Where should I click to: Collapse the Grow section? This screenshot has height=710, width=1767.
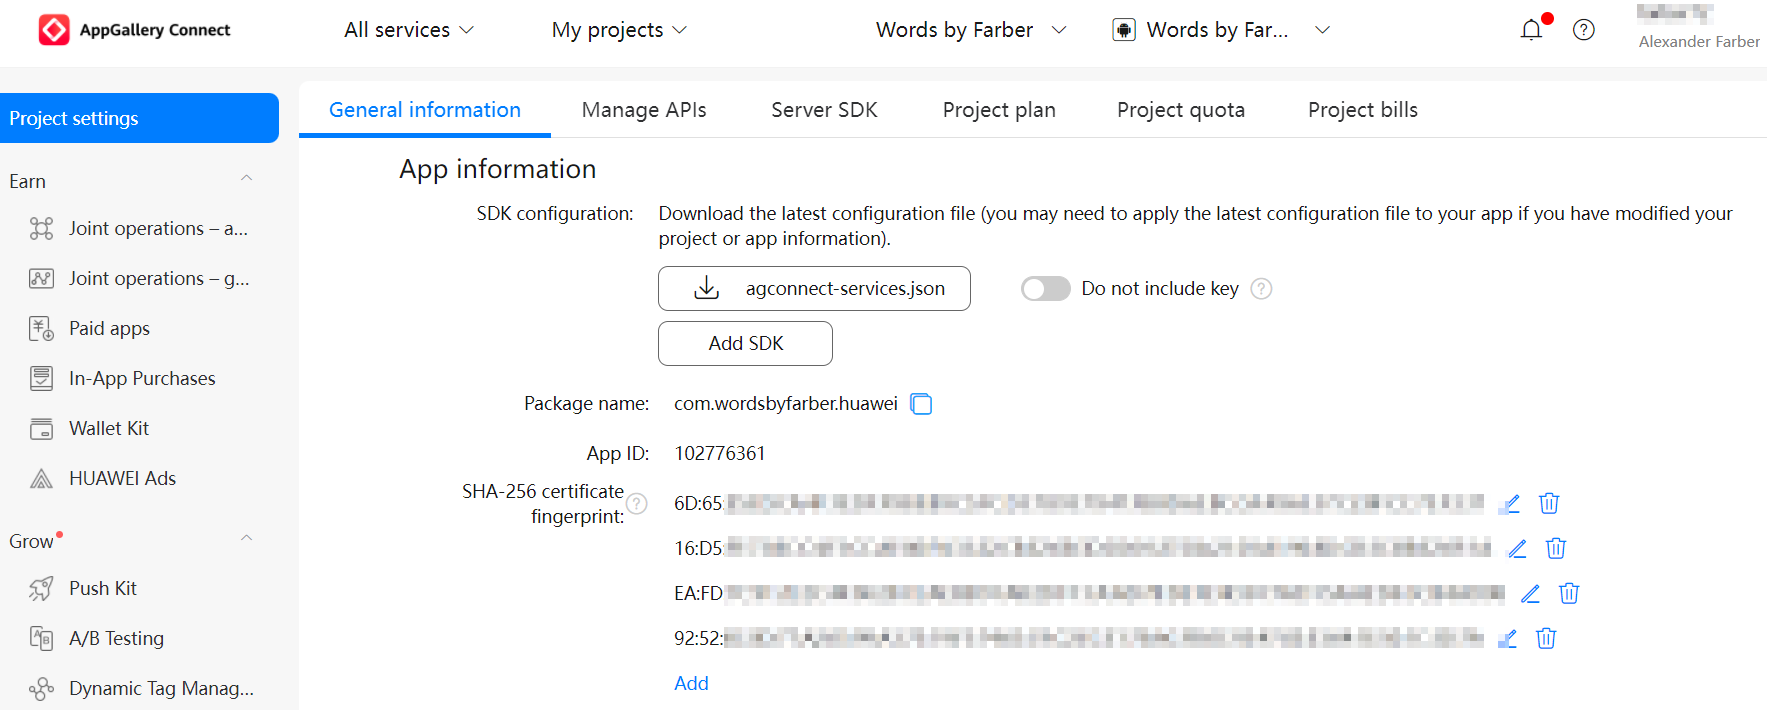tap(246, 539)
